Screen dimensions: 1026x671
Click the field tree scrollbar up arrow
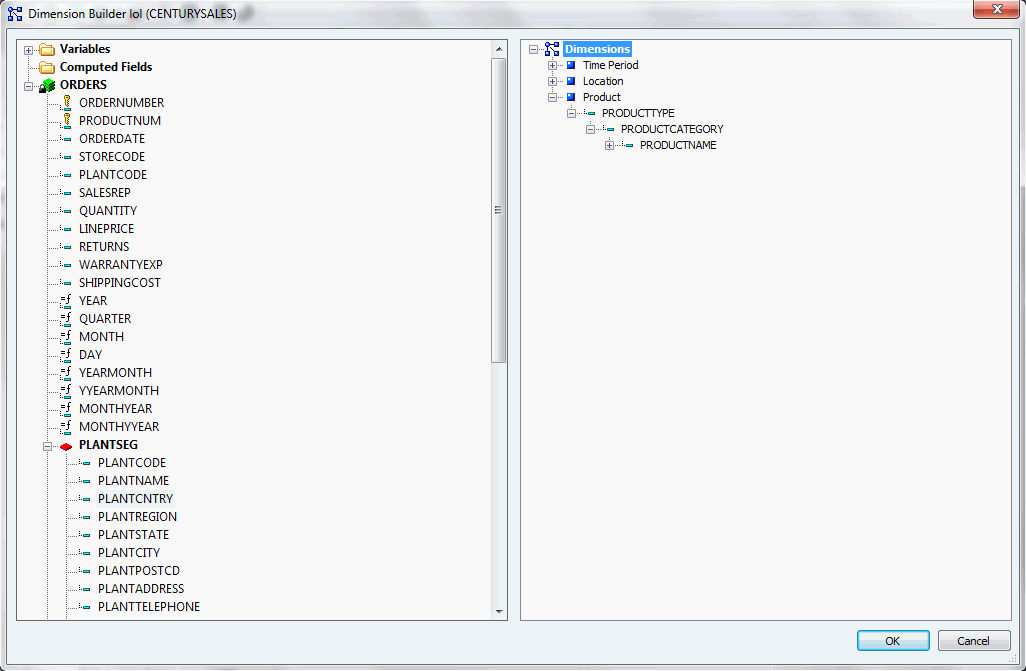point(499,49)
